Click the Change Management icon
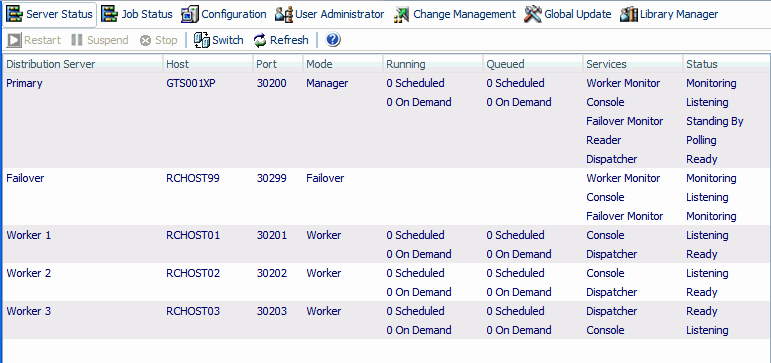Viewport: 771px width, 363px height. tap(401, 15)
